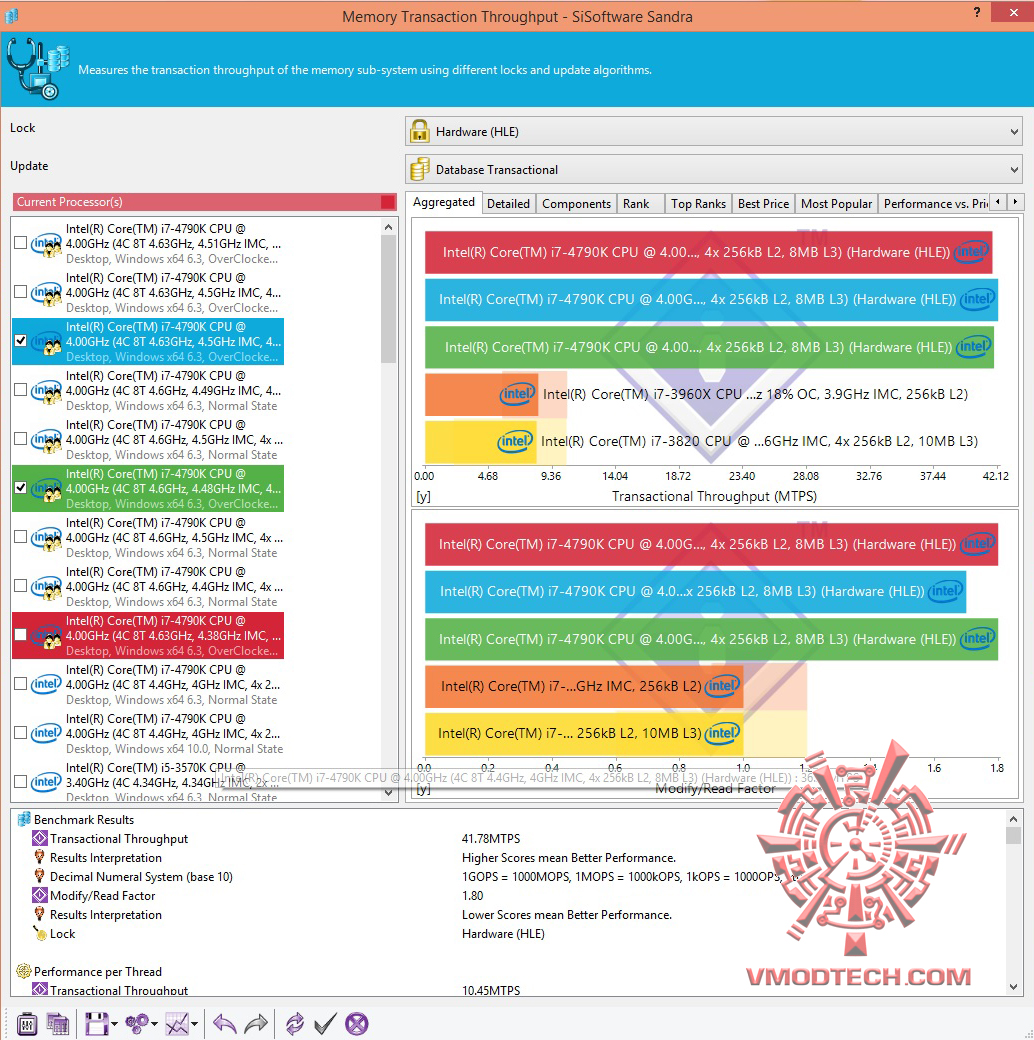Uncheck the green highlighted 4.48GHz IMC processor
This screenshot has height=1040, width=1034.
pyautogui.click(x=21, y=488)
